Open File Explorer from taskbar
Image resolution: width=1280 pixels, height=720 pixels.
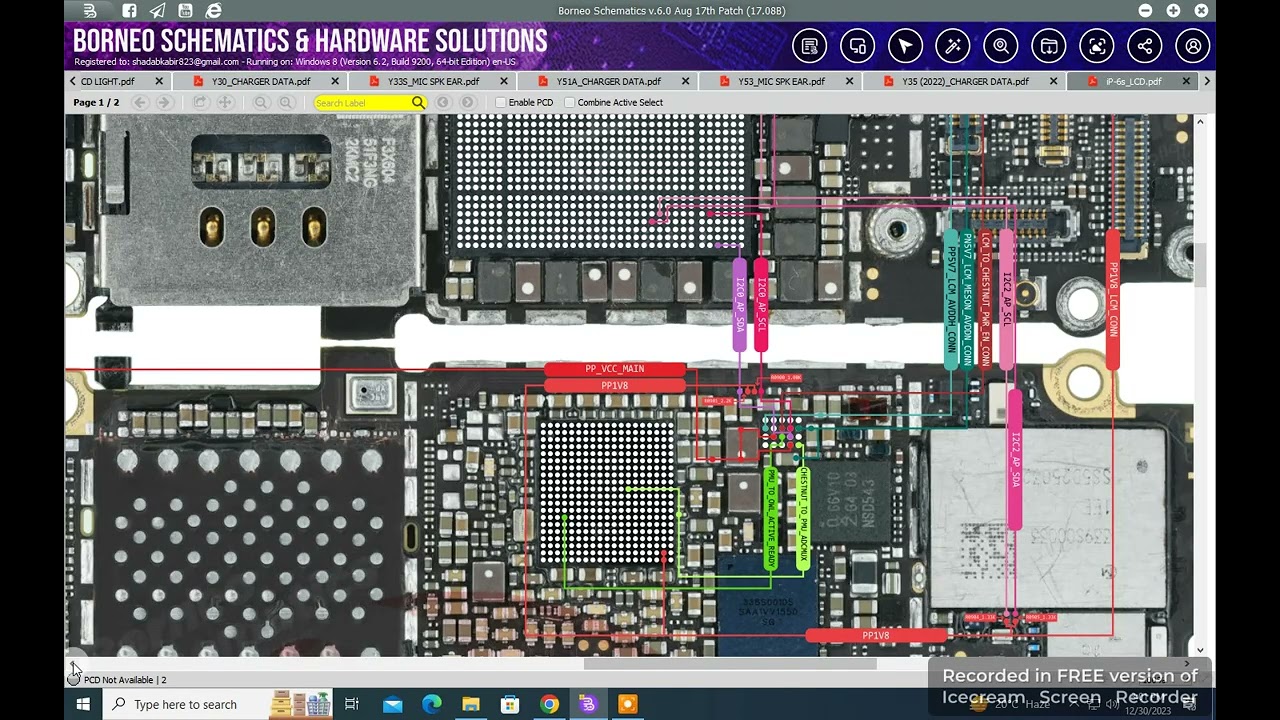click(470, 704)
